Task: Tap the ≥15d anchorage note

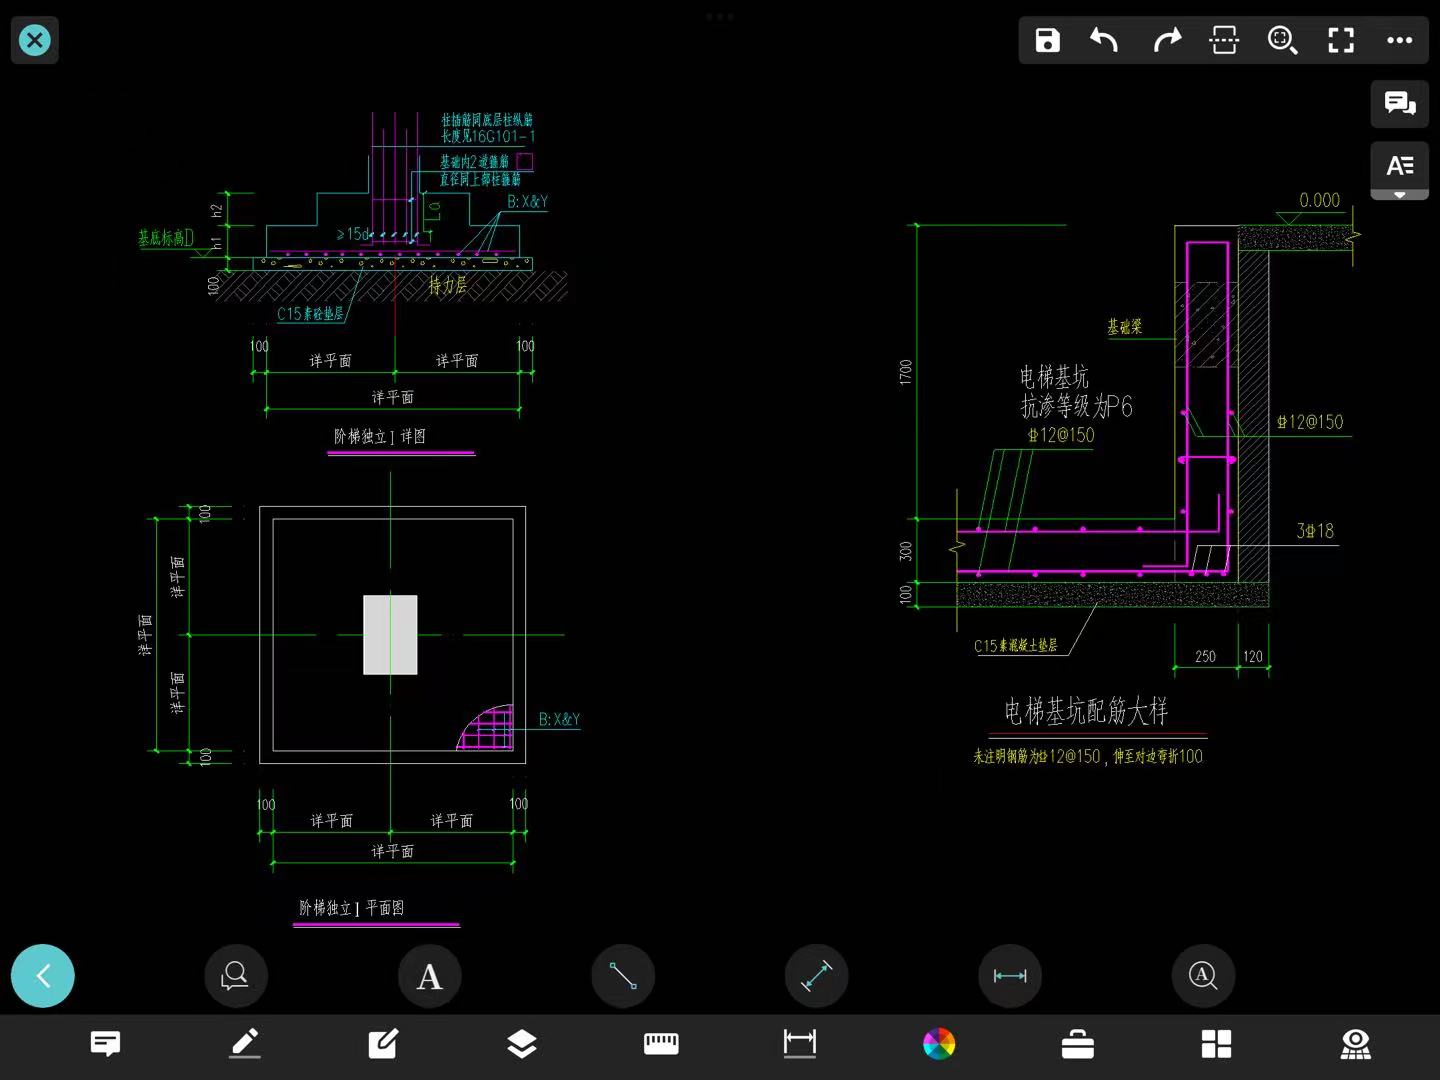Action: click(352, 234)
